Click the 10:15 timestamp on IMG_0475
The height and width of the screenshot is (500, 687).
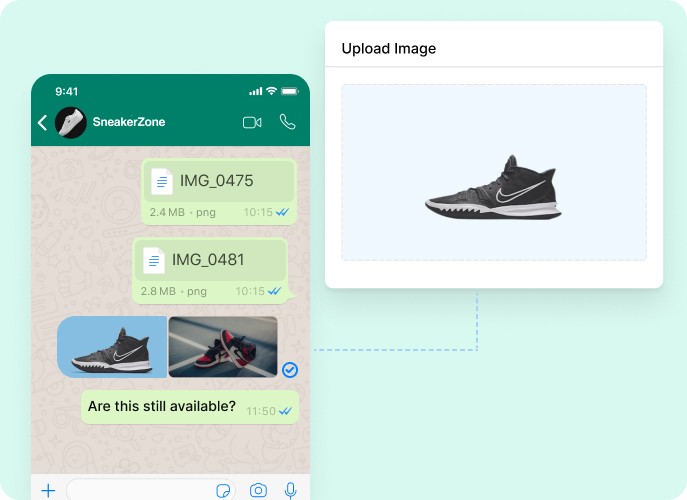[x=258, y=212]
